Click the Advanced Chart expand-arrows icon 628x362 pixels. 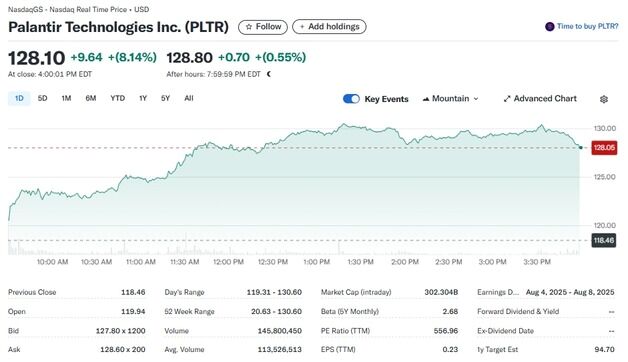pyautogui.click(x=507, y=99)
